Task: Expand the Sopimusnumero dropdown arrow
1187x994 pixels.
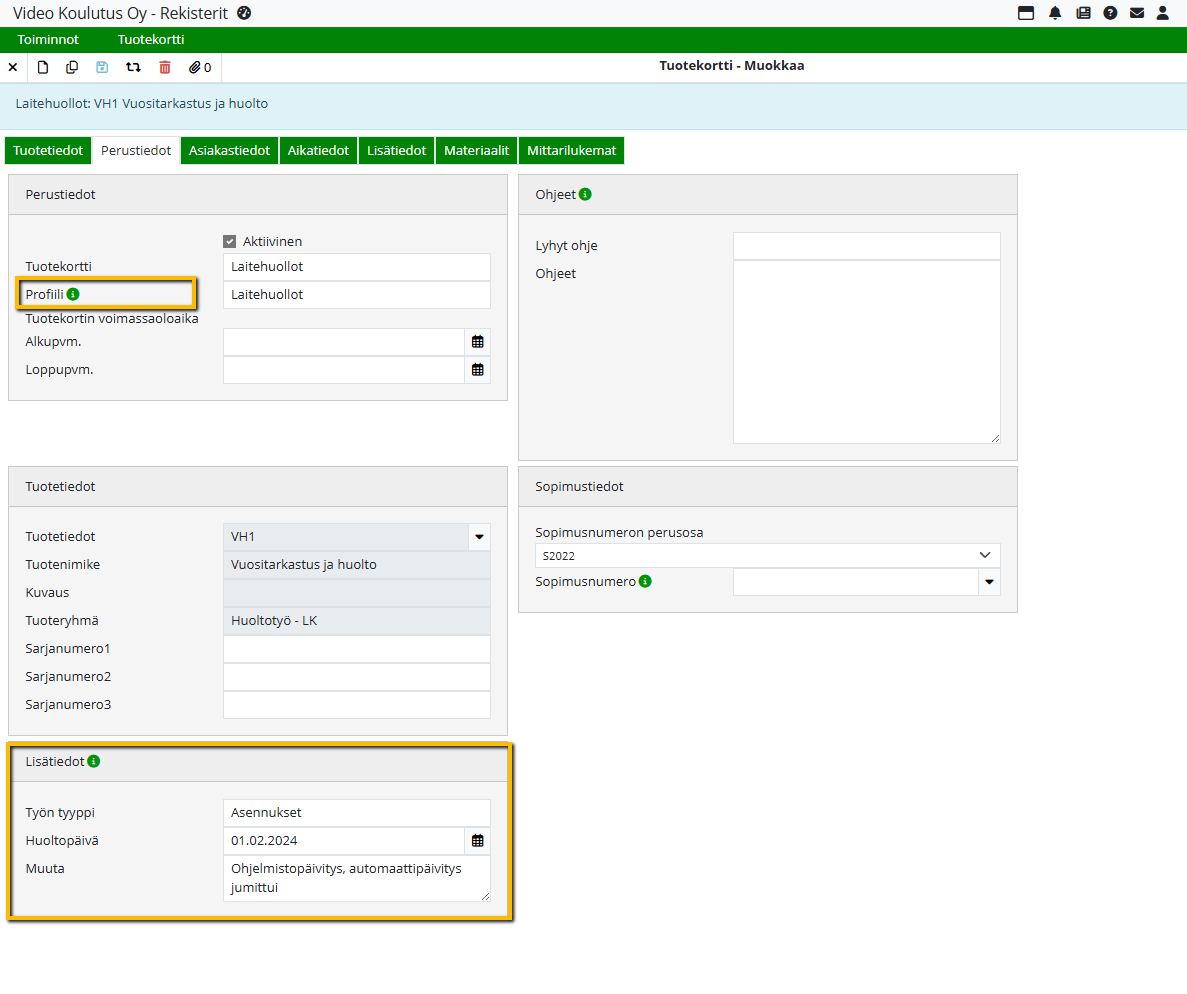Action: (x=989, y=582)
